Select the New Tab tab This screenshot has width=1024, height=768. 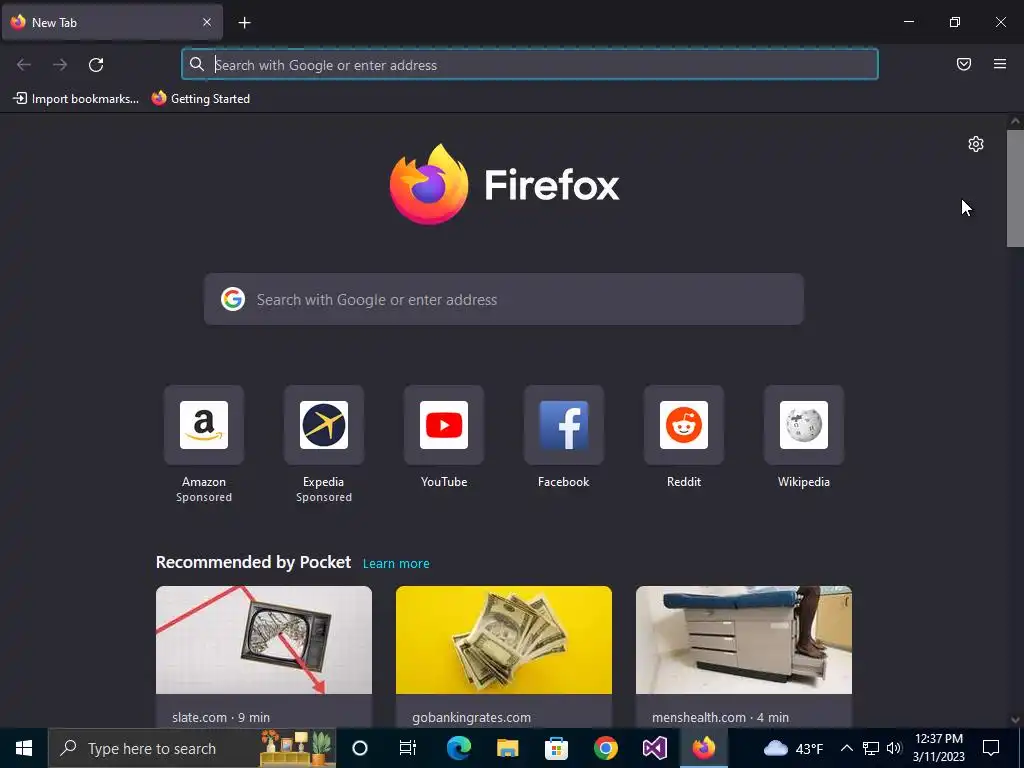point(112,22)
